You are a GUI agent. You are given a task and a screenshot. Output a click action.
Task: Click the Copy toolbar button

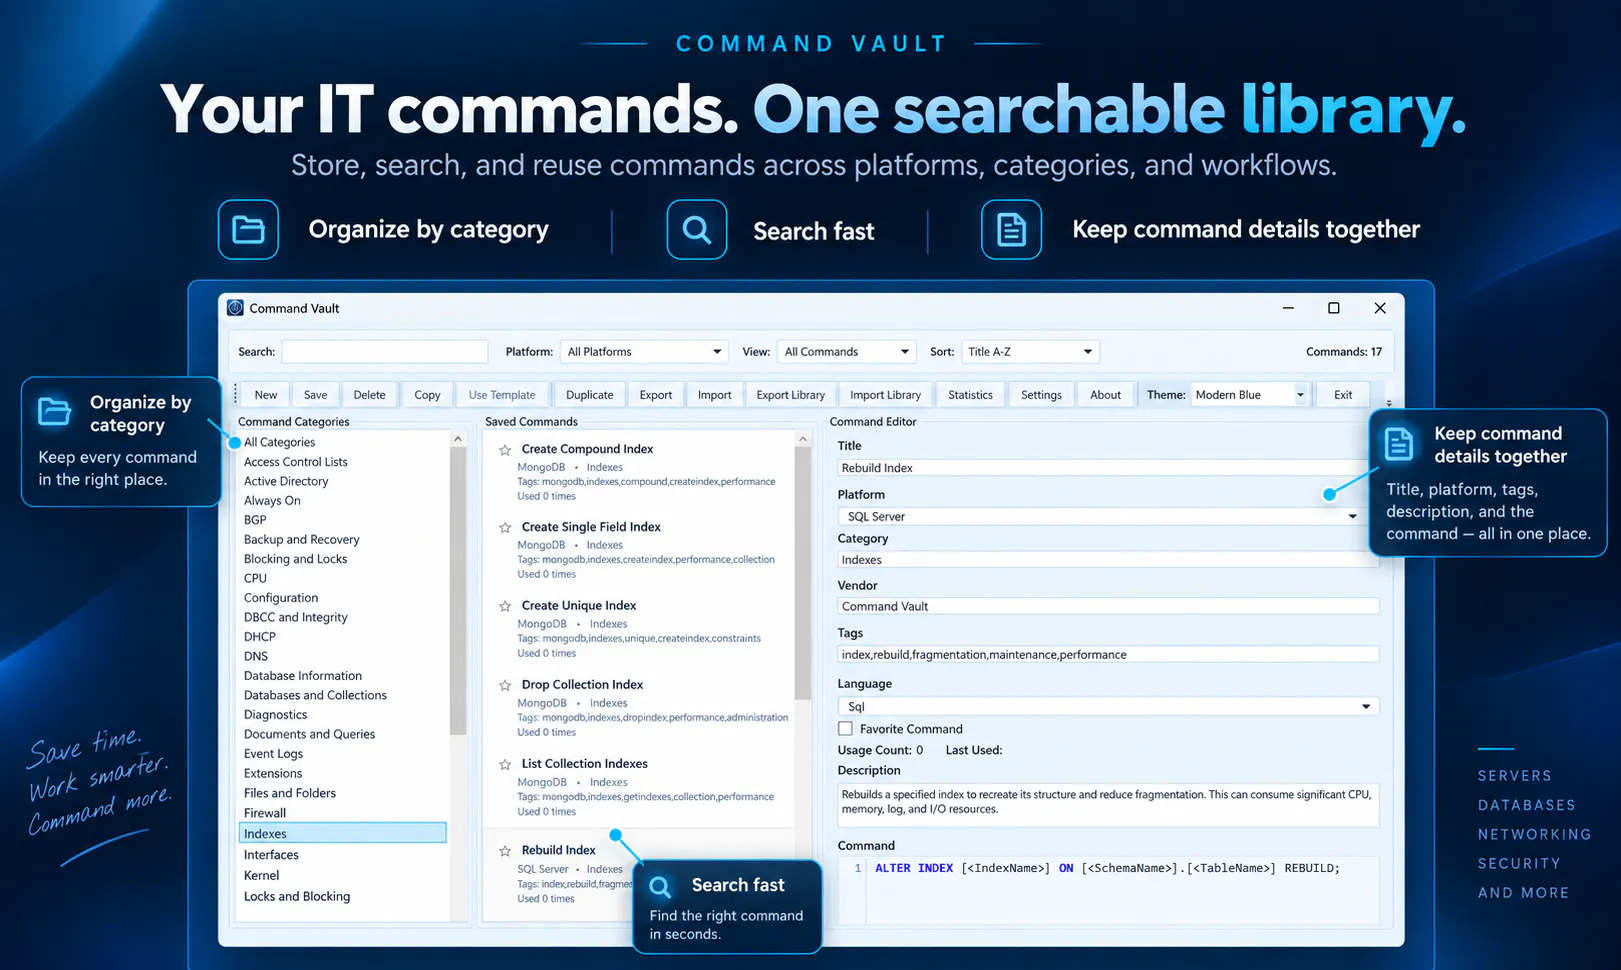tap(427, 395)
